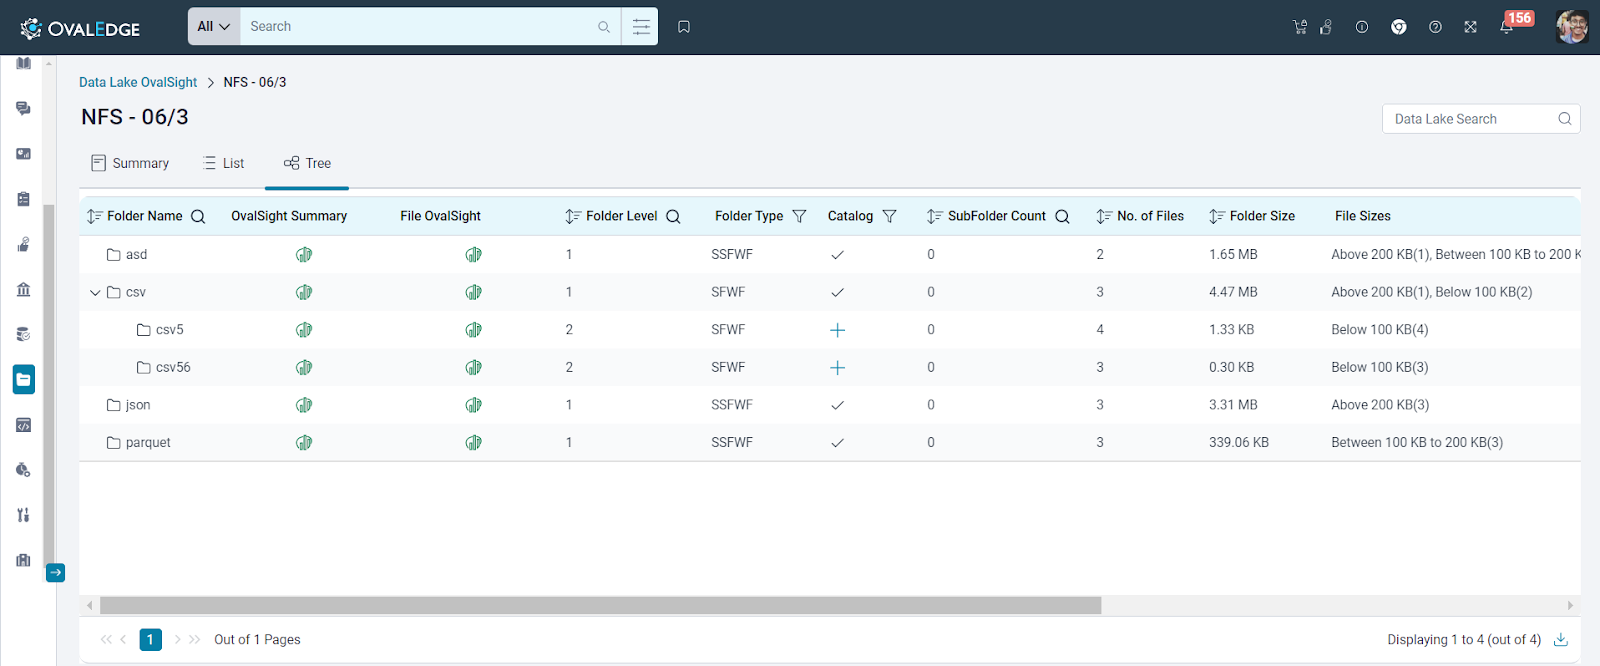Go to page 1 in pagination

(x=151, y=639)
